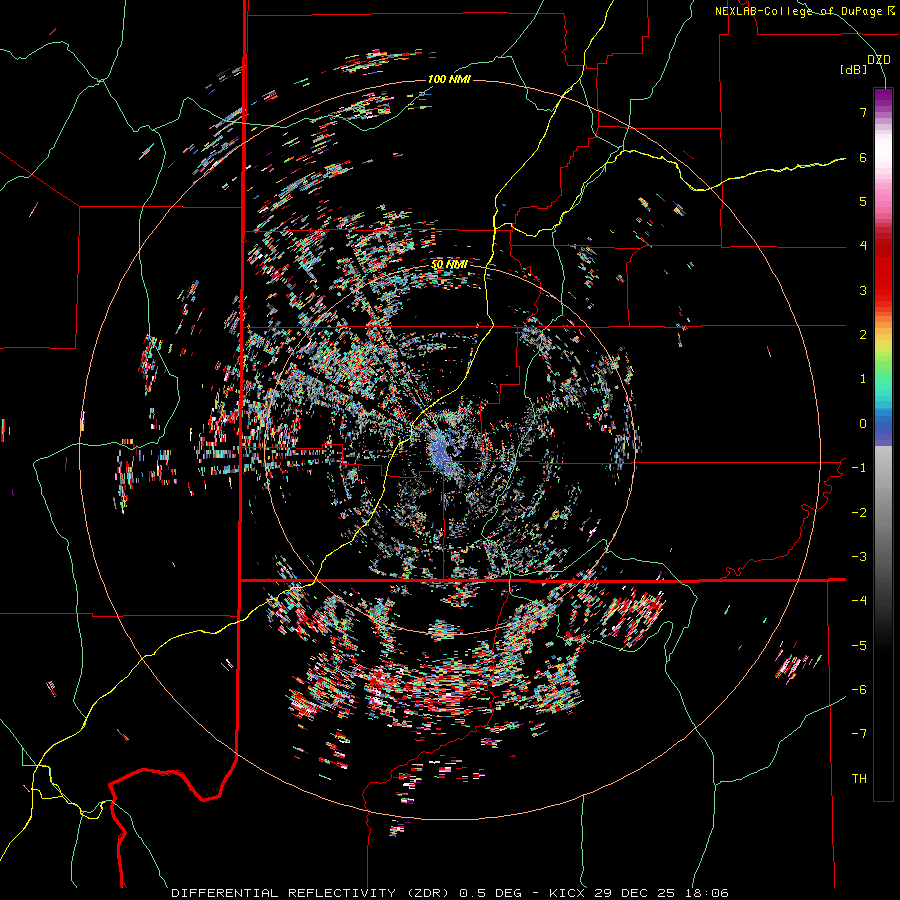Image resolution: width=900 pixels, height=900 pixels.
Task: Select the -5 dB scale value
Action: click(859, 646)
